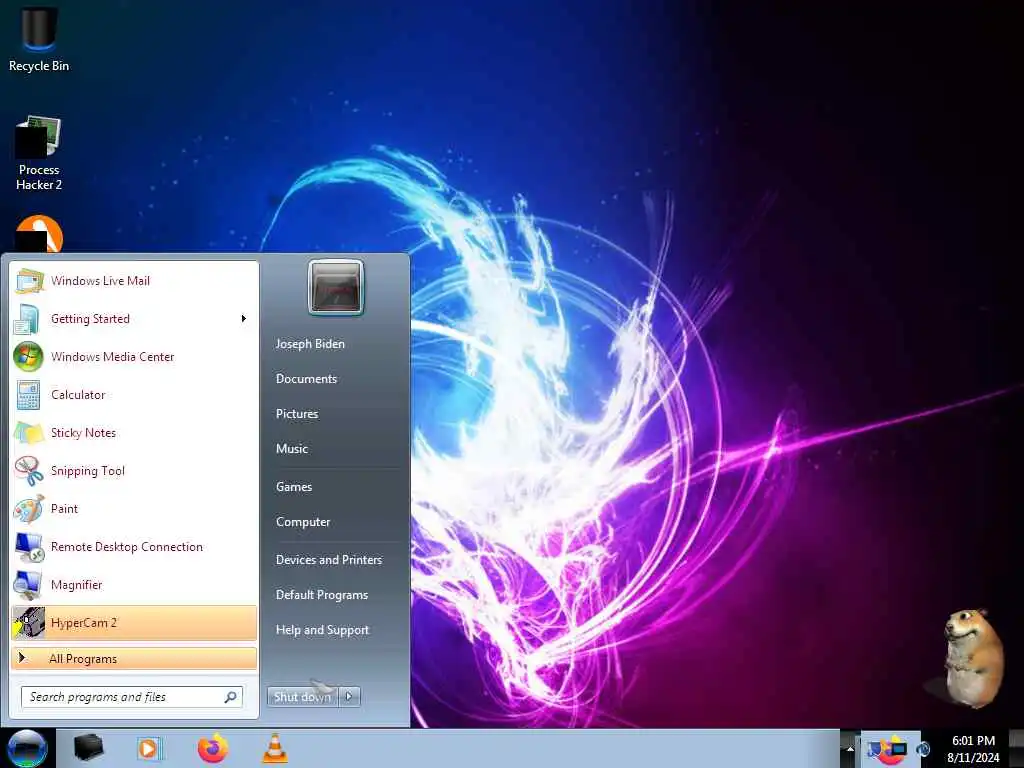Click the hamster desktop pet

click(973, 658)
